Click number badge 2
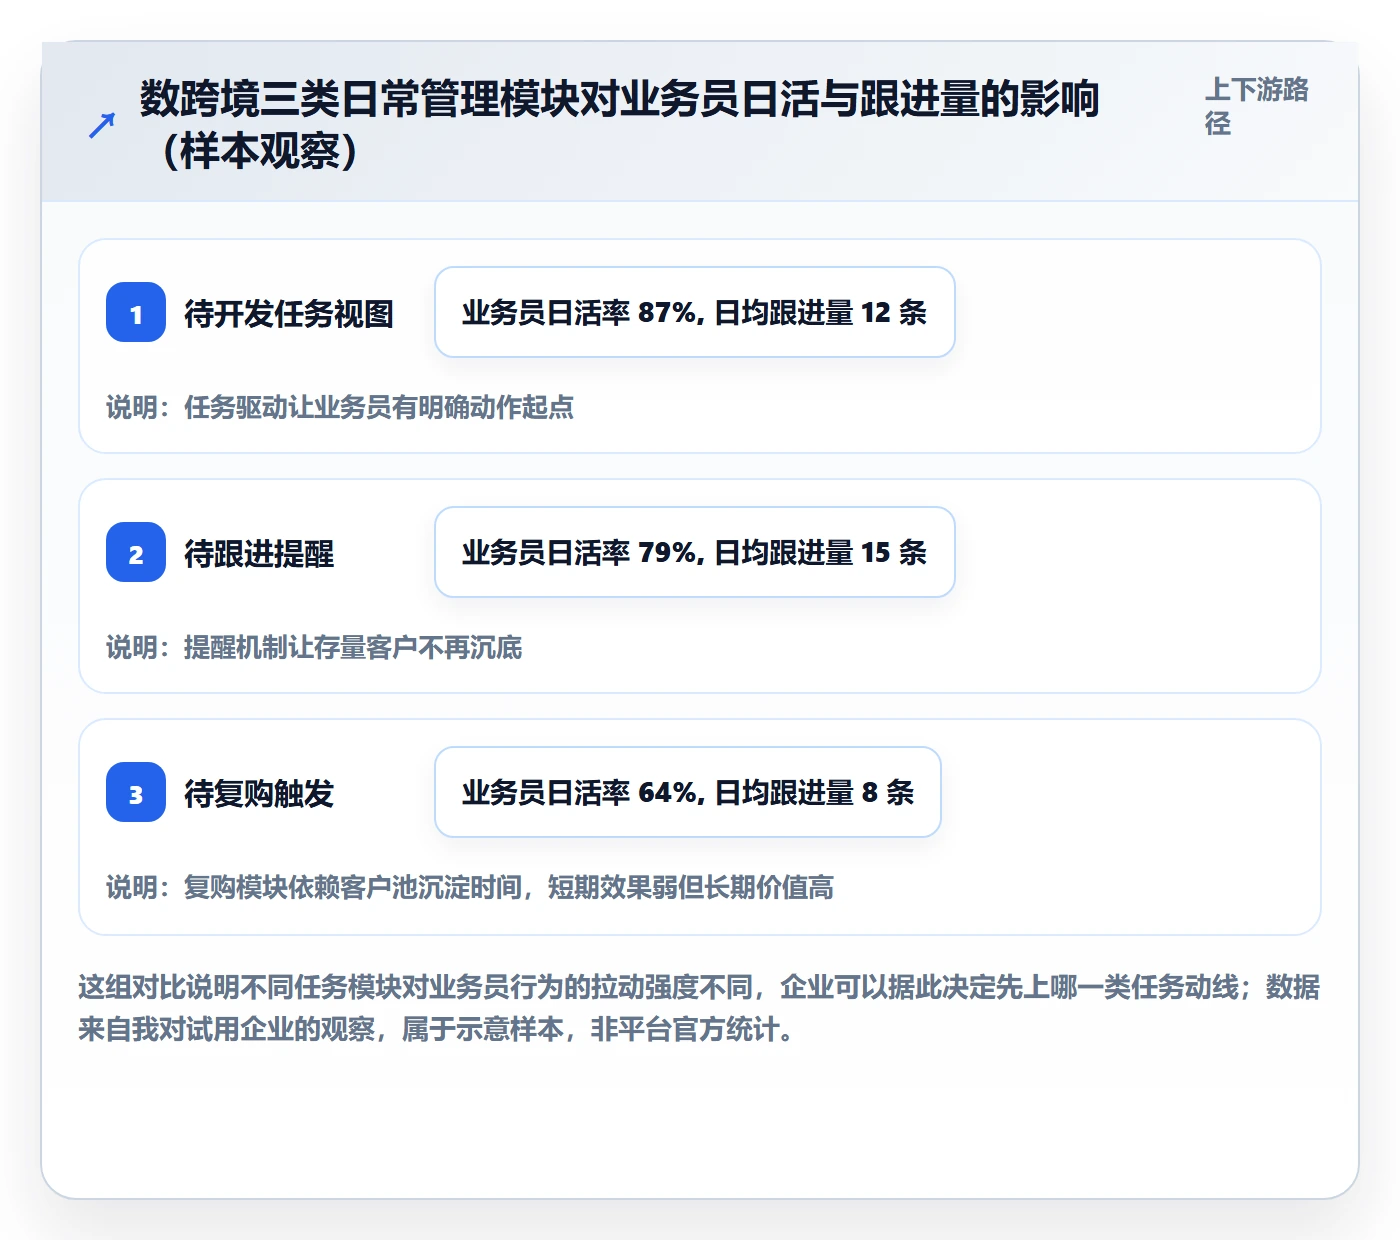 [x=136, y=552]
